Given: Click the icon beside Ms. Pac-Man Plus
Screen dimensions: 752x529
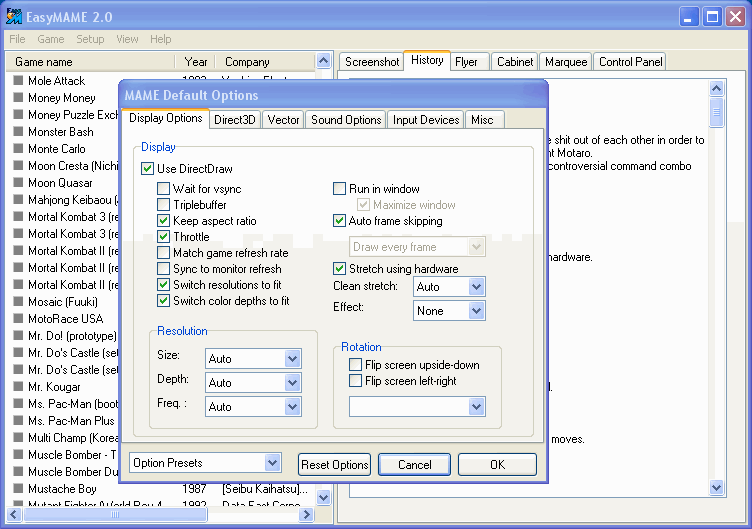Looking at the screenshot, I should (x=18, y=421).
